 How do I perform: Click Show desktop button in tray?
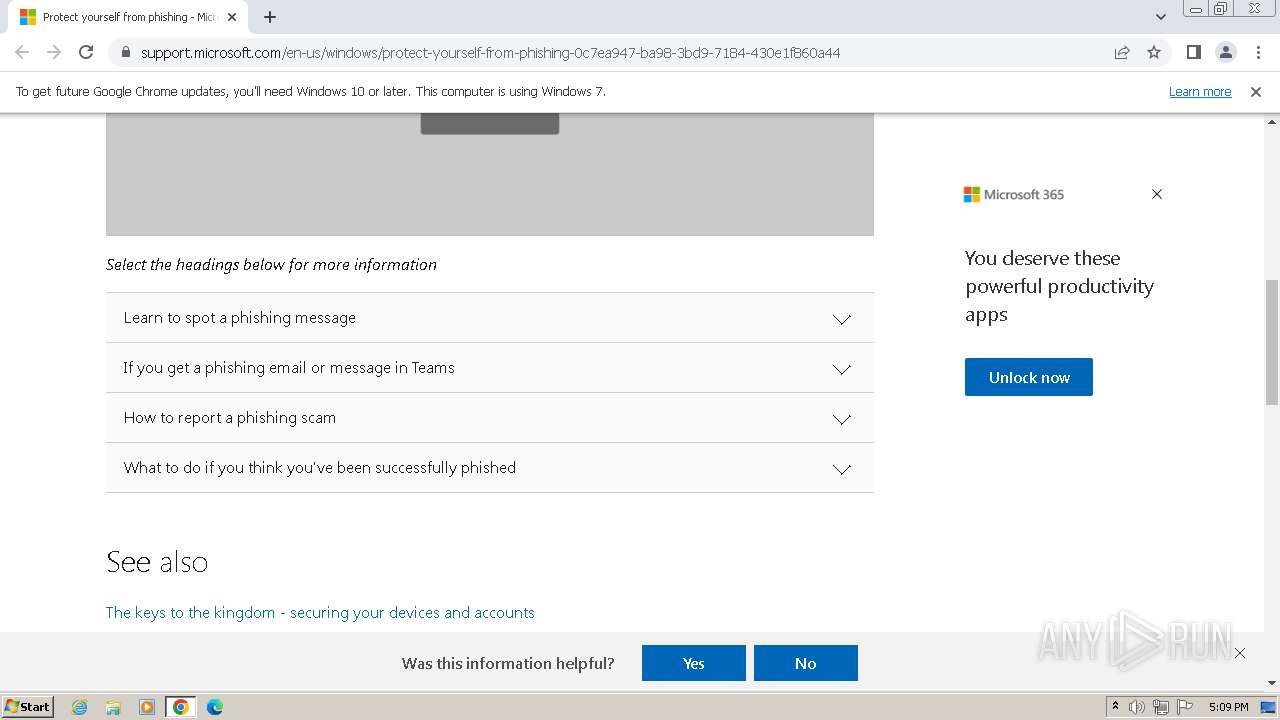click(x=1269, y=707)
